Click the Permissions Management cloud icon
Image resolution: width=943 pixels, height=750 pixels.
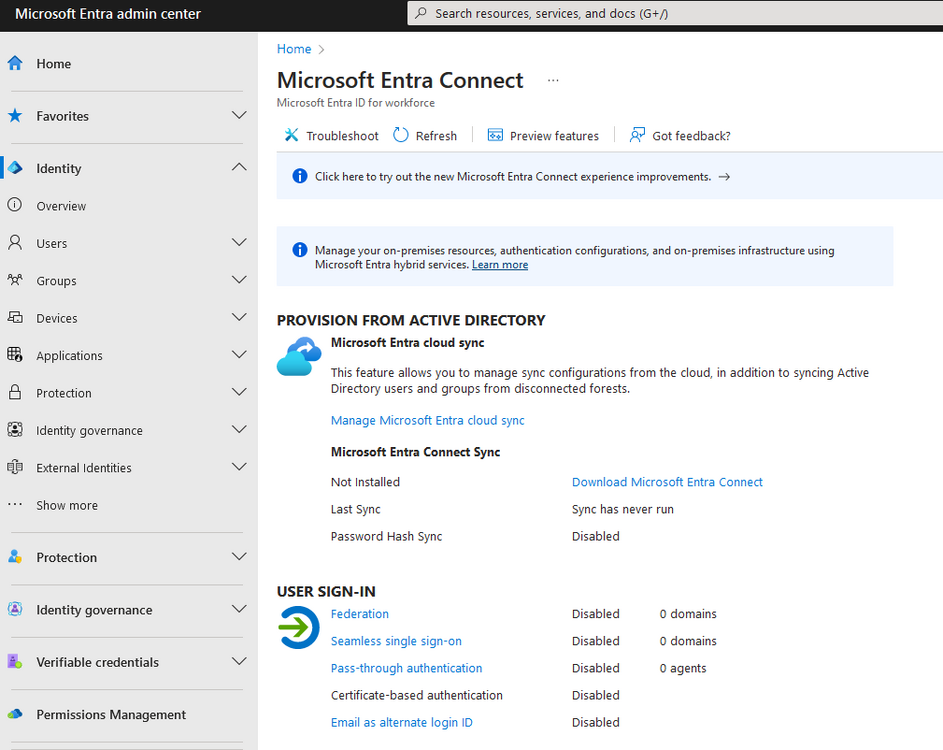coord(14,714)
